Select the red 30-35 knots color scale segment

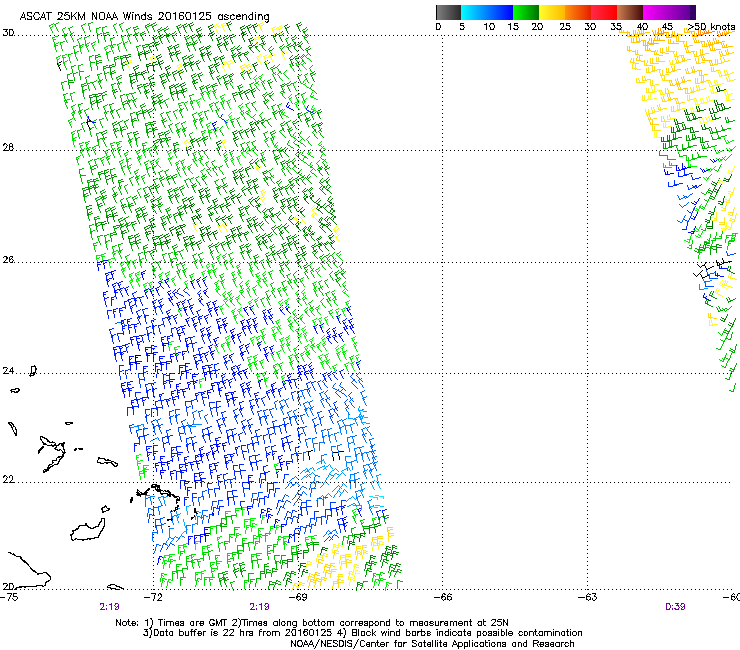tap(604, 12)
